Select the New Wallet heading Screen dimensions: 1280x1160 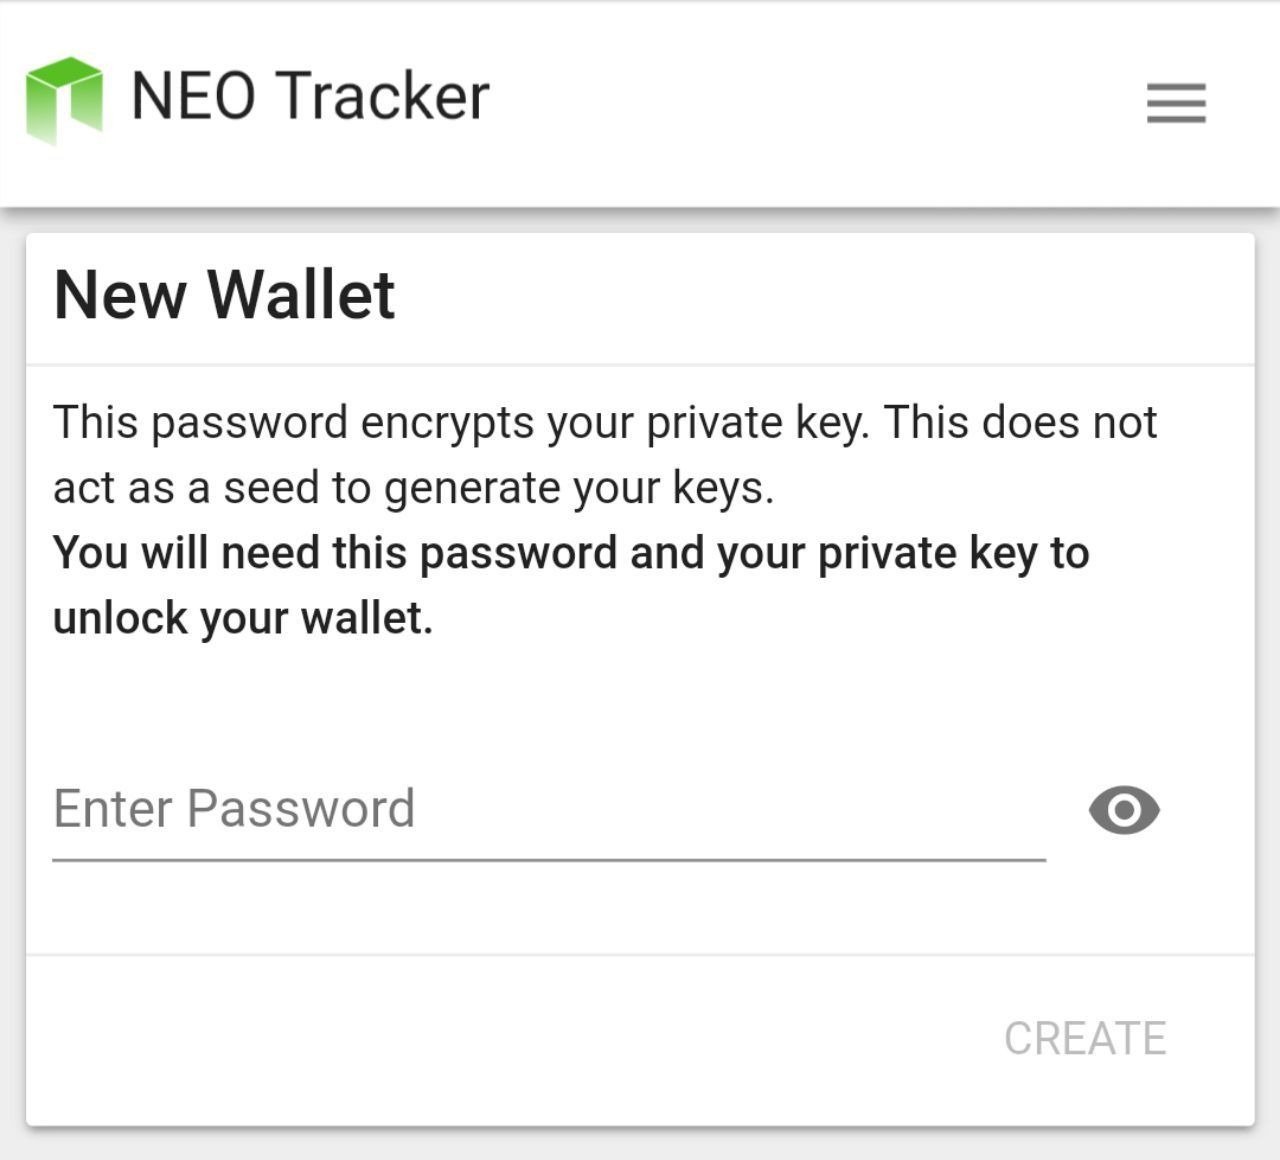coord(225,295)
